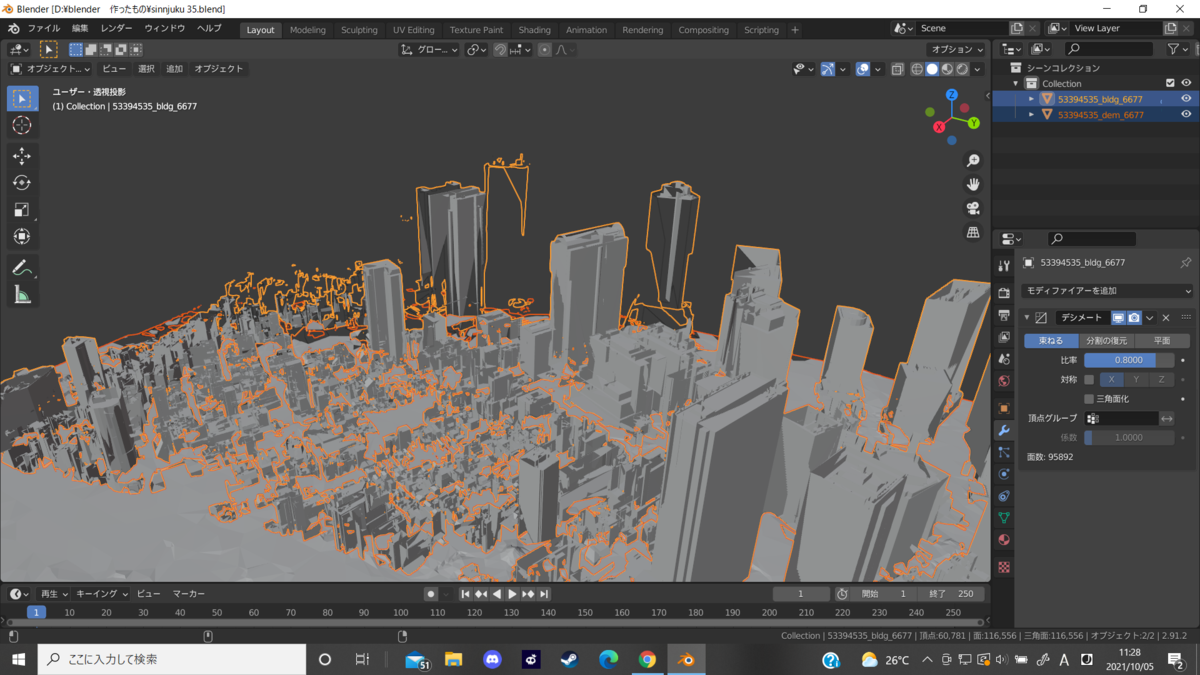
Task: Launch Steam from the taskbar
Action: [x=569, y=660]
